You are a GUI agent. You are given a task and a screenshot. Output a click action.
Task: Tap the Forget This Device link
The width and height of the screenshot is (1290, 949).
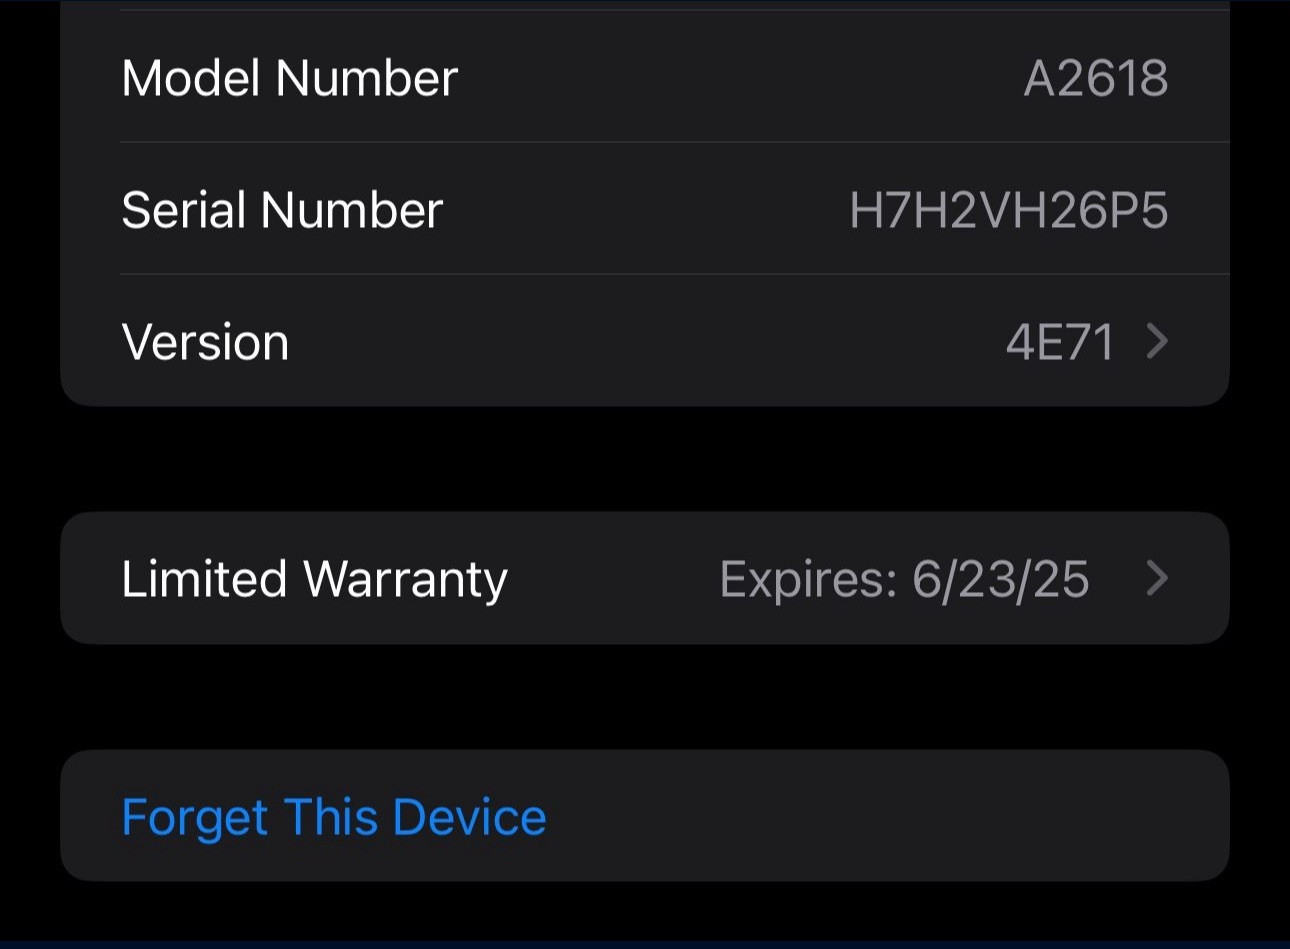point(334,817)
